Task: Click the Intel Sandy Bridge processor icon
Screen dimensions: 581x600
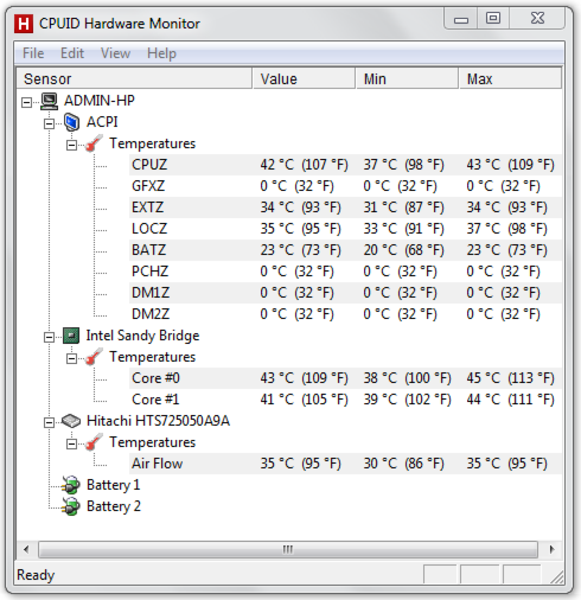Action: pos(71,336)
